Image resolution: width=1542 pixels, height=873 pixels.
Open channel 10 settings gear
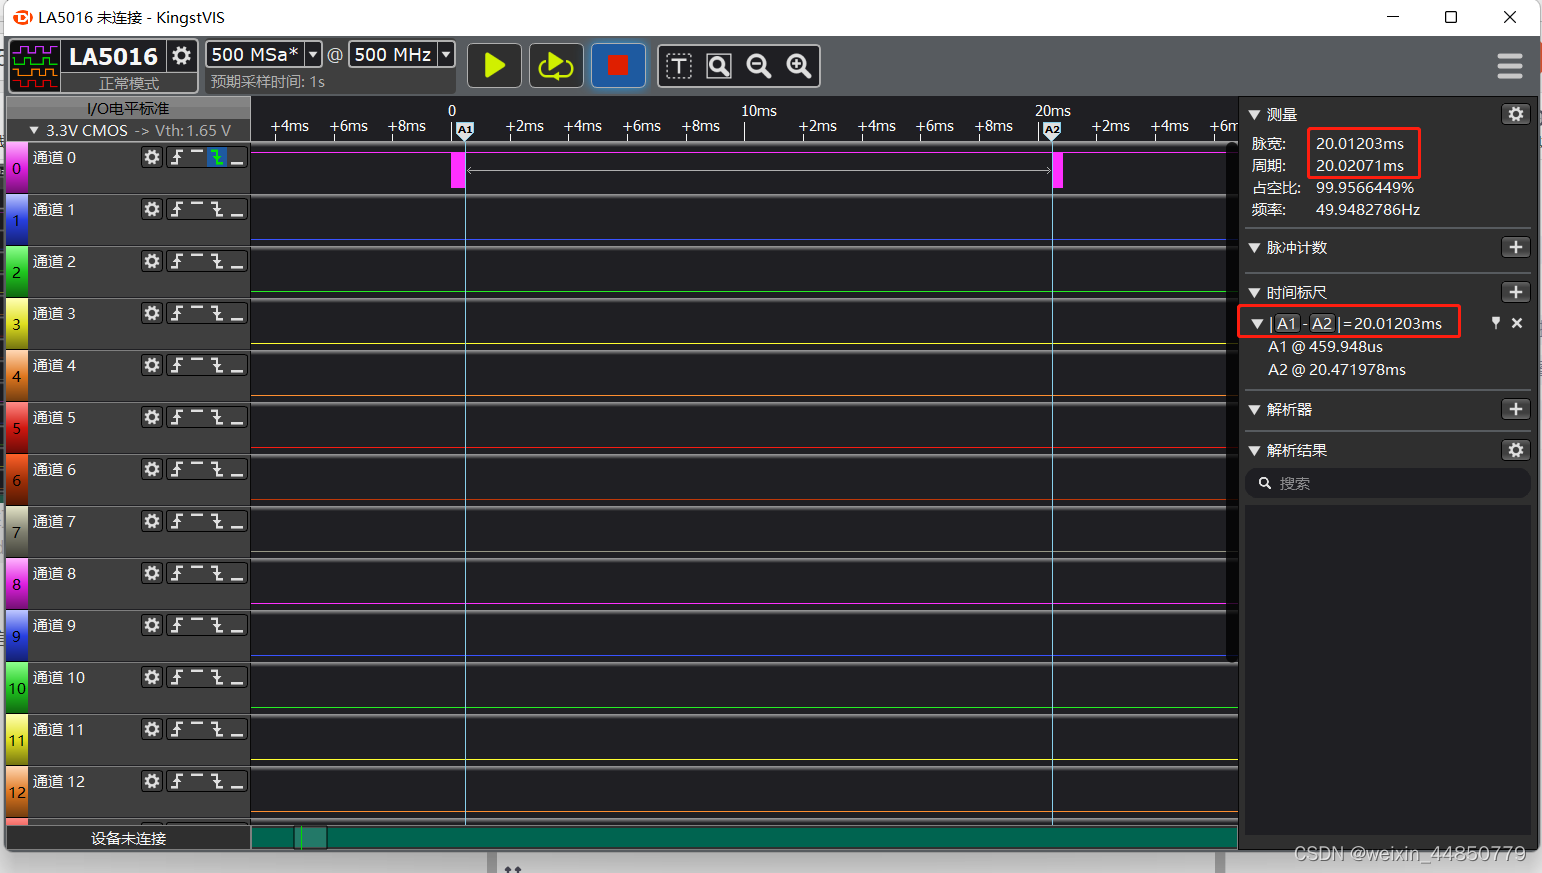(x=152, y=677)
